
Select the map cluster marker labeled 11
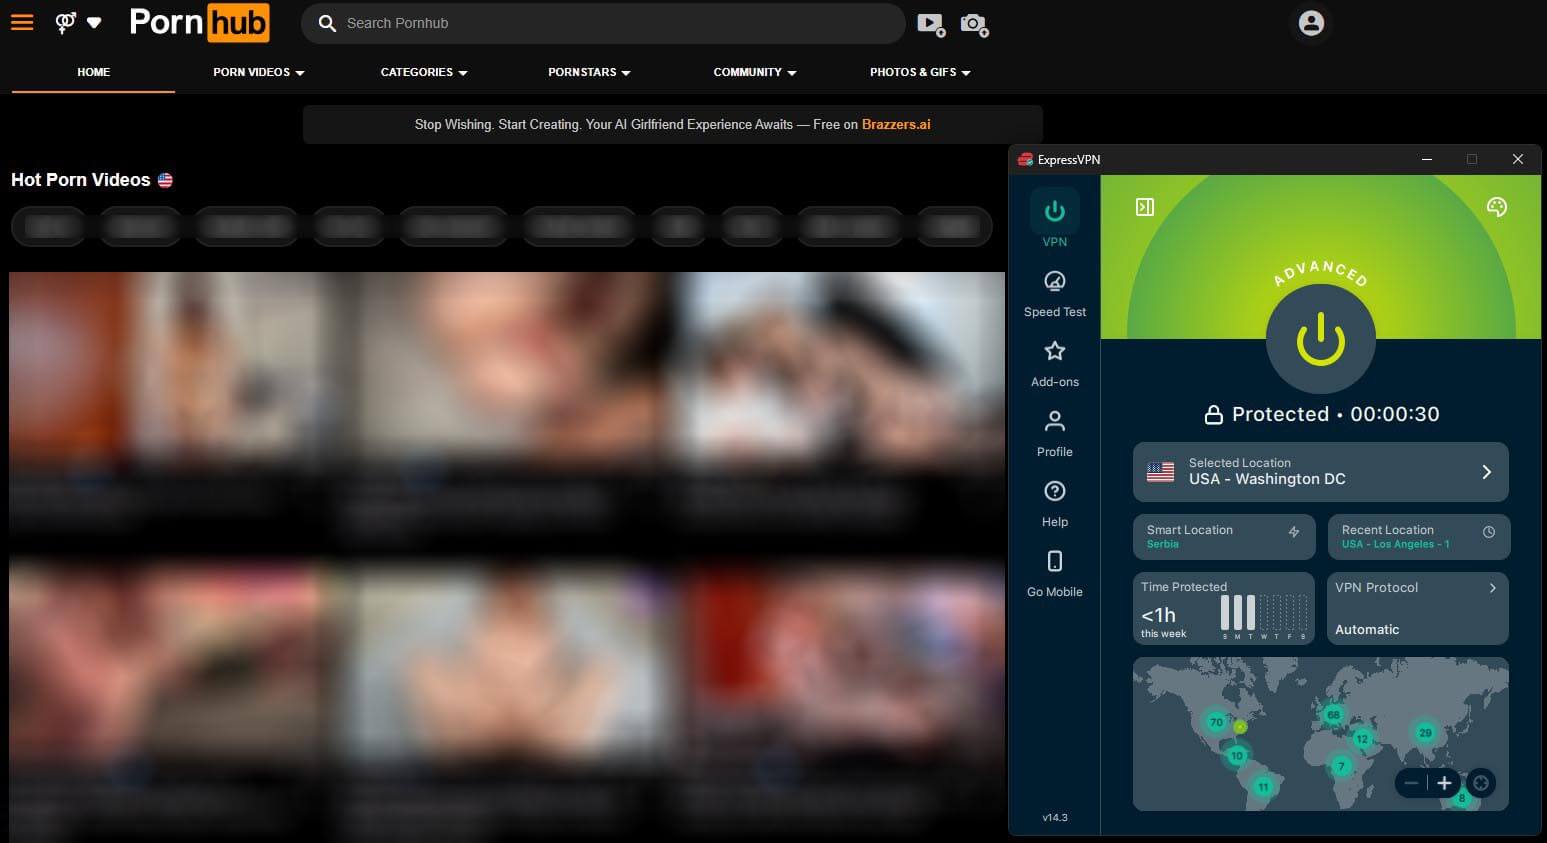(x=1263, y=787)
